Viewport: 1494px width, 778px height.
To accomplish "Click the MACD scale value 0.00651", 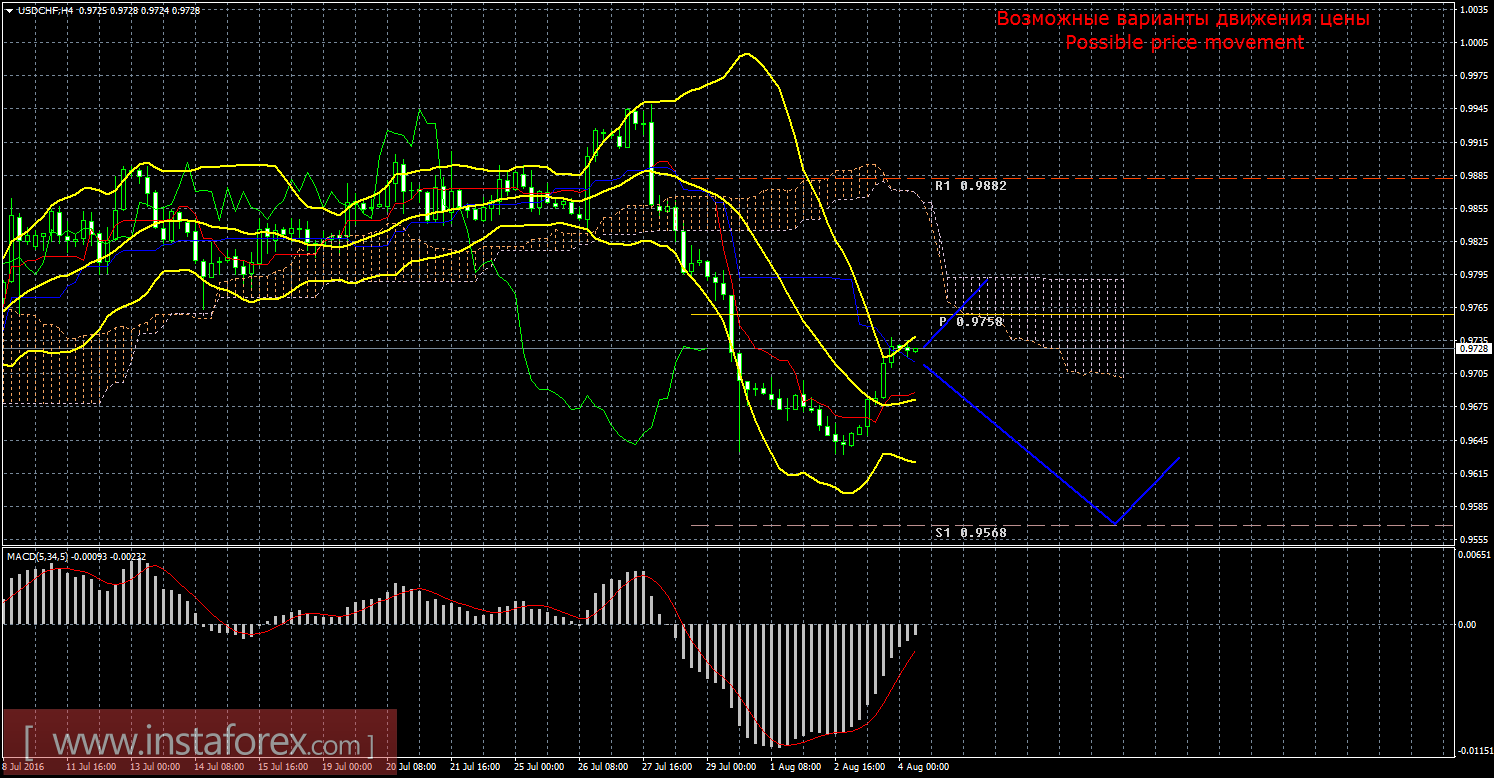I will click(1473, 554).
